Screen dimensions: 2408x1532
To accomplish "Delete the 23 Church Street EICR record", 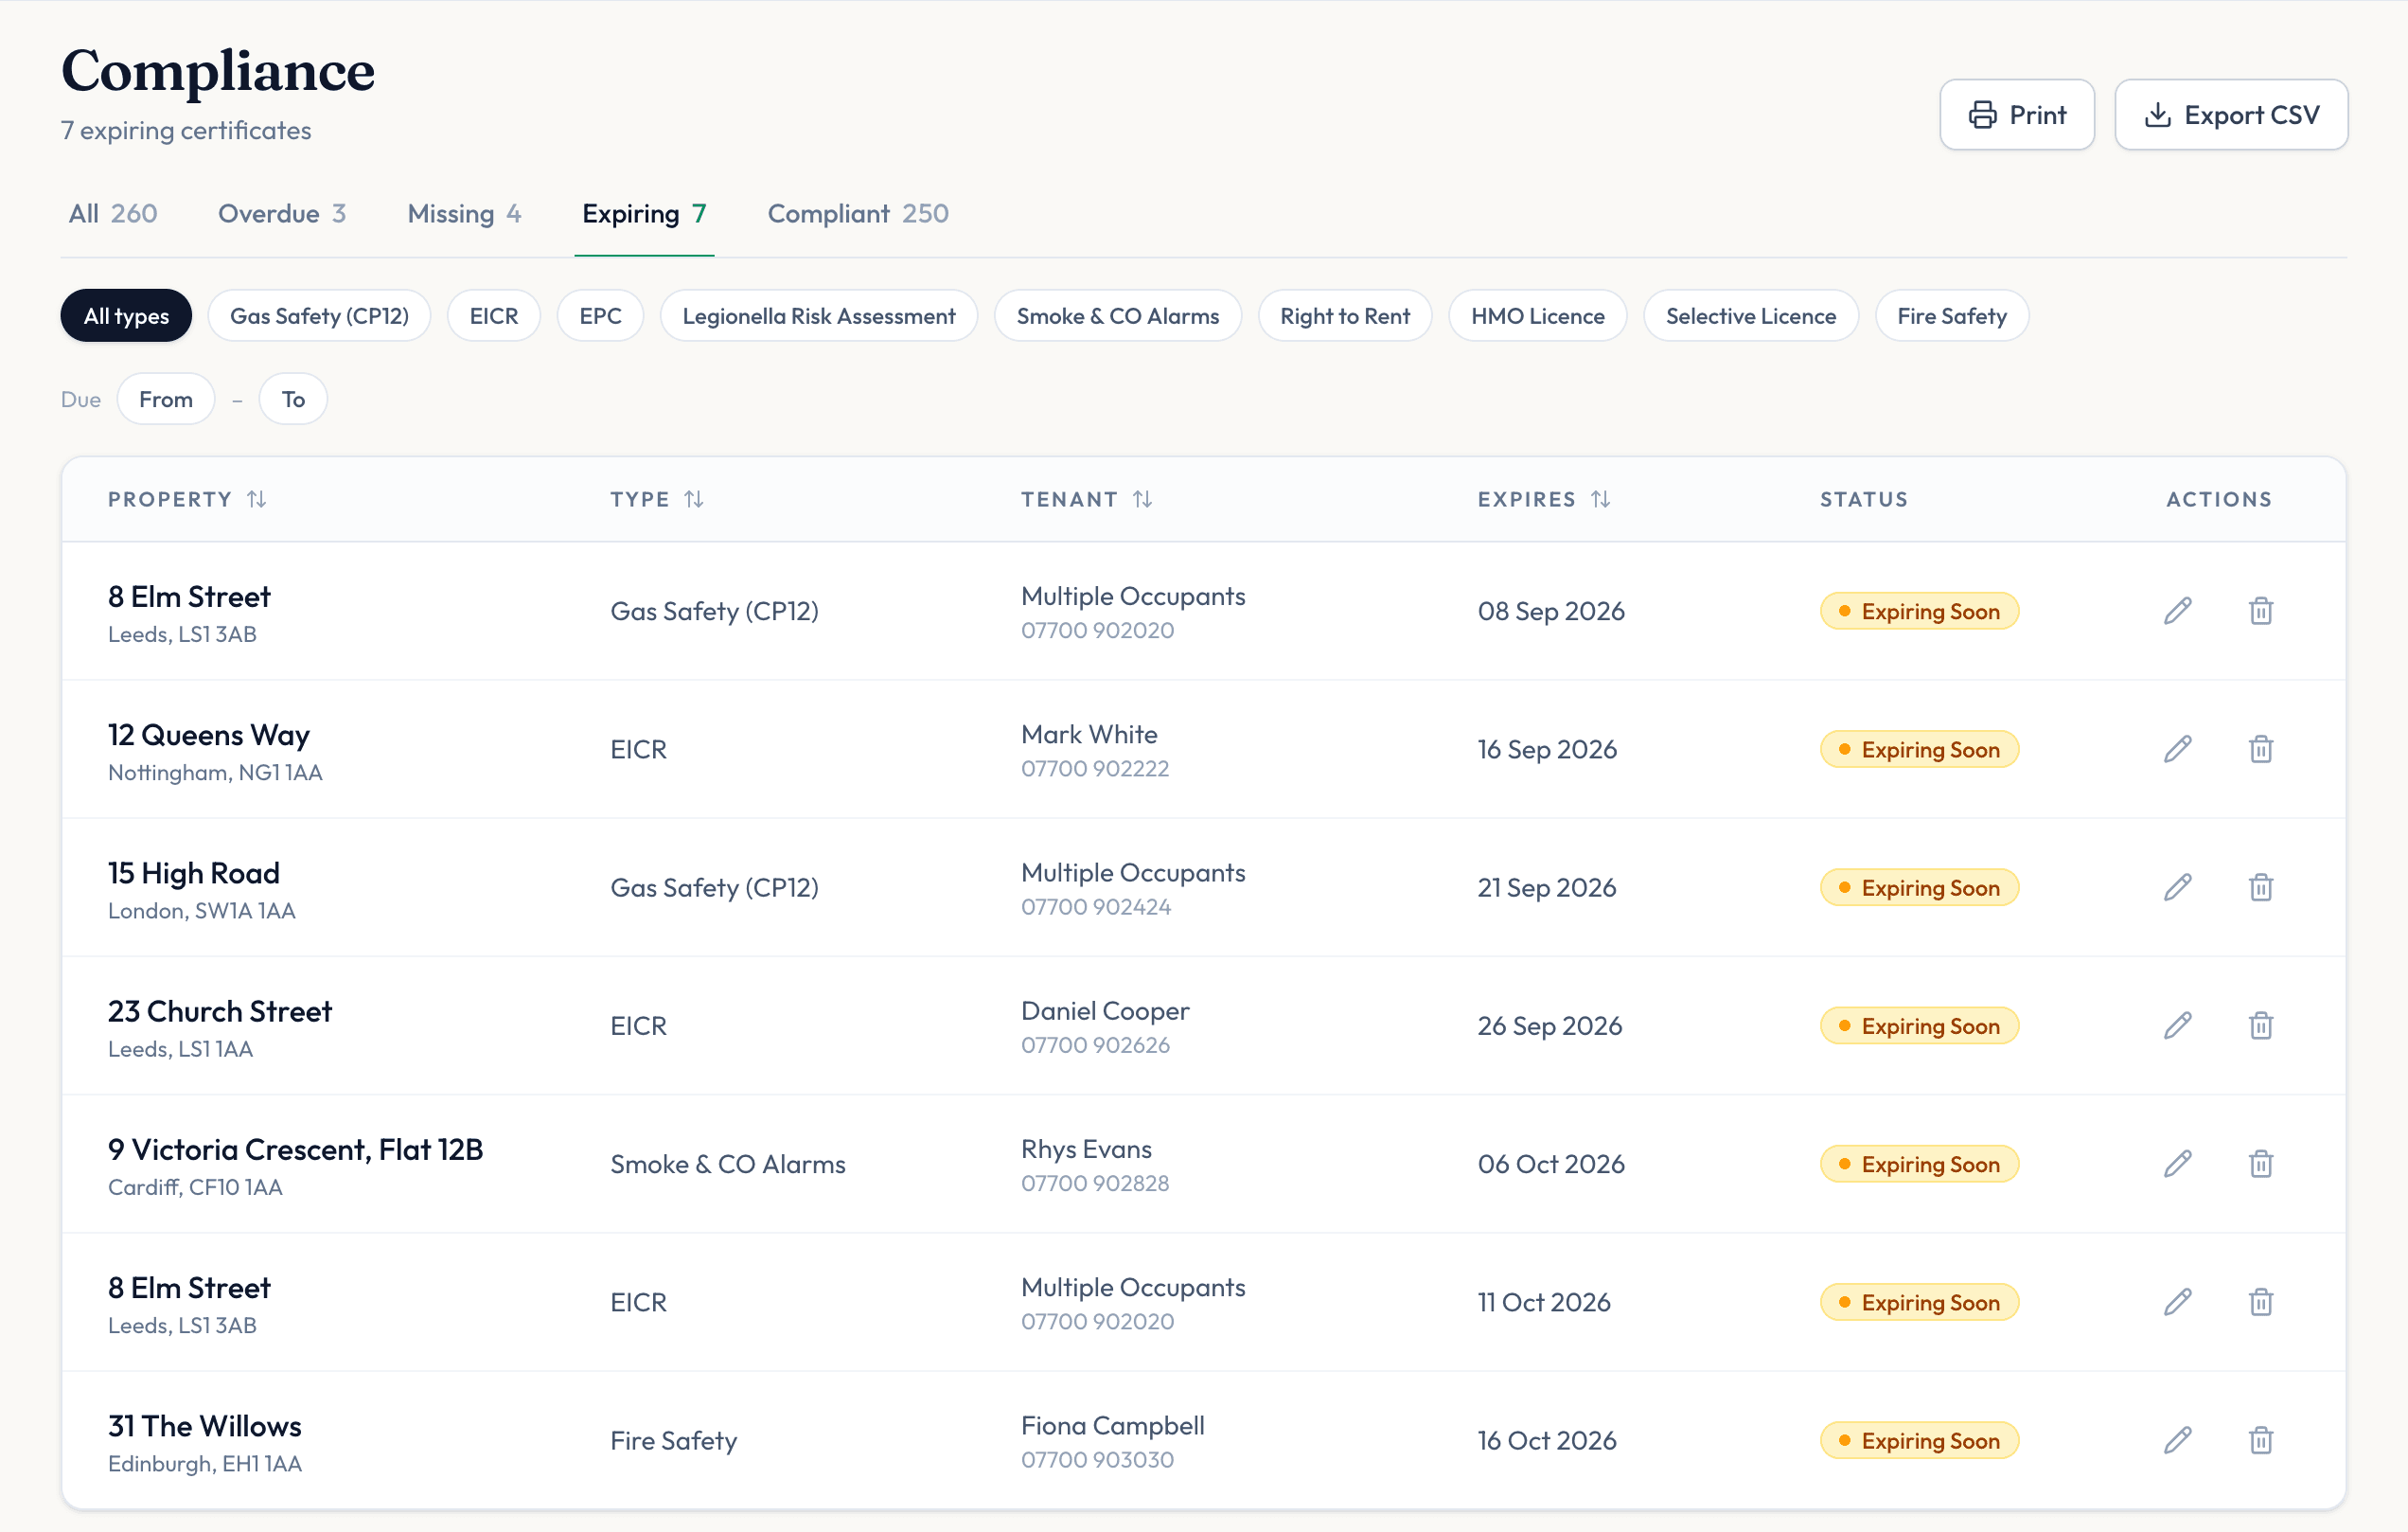I will point(2260,1025).
